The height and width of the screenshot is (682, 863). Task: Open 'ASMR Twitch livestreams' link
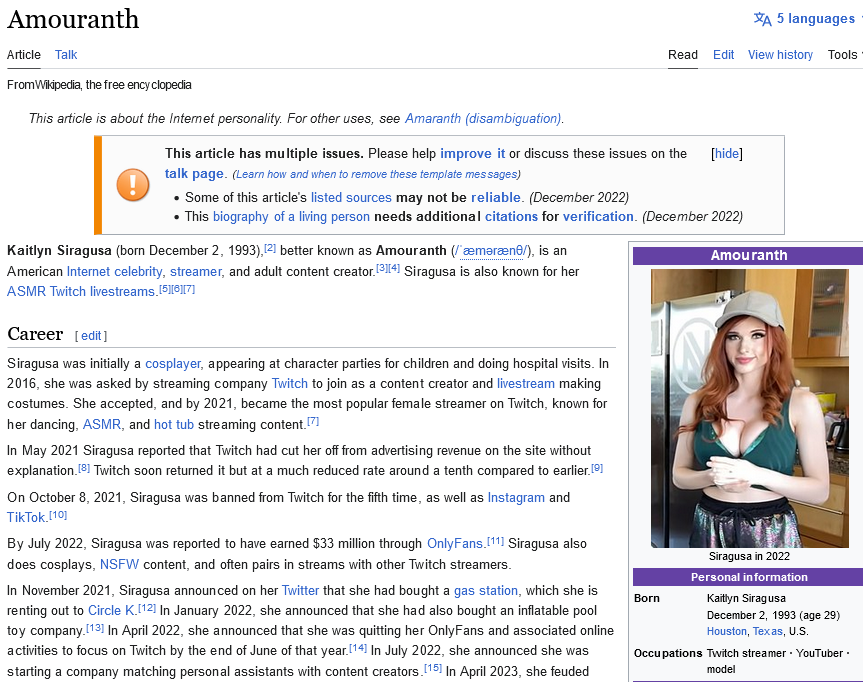(81, 292)
